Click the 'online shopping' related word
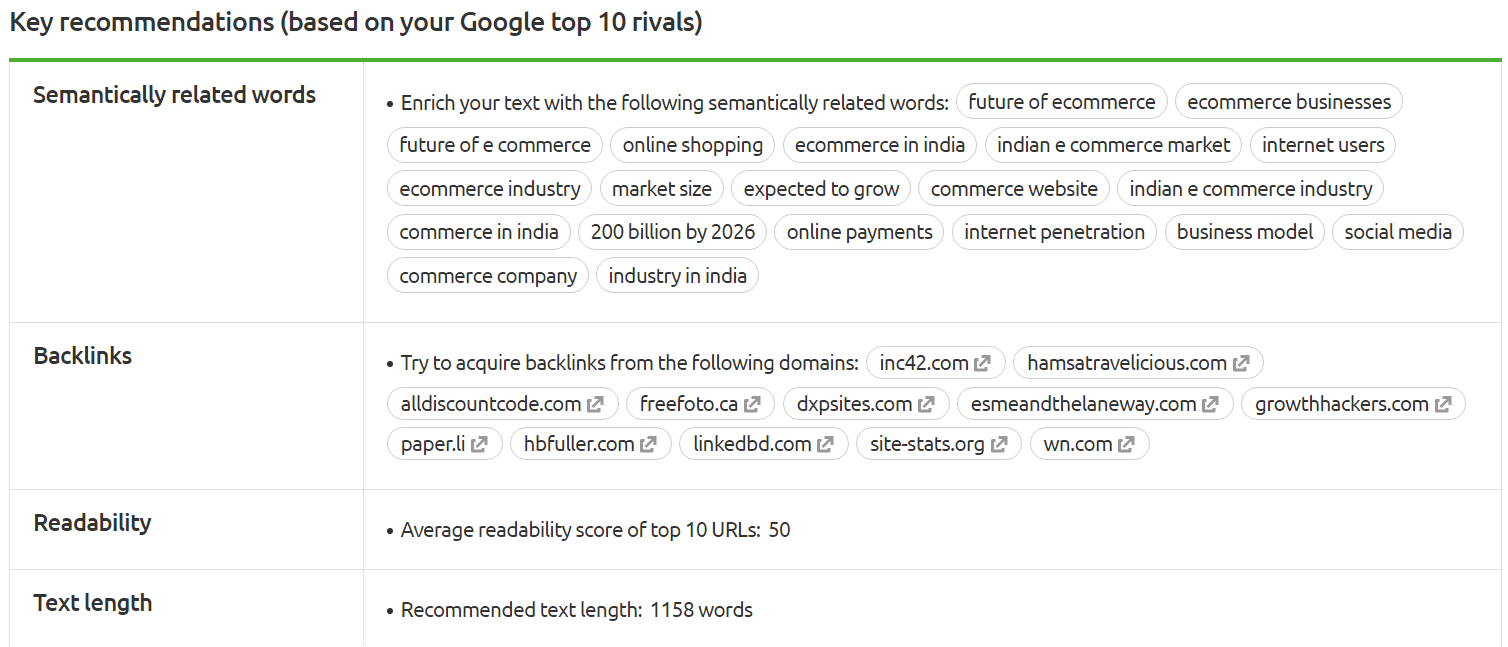This screenshot has height=647, width=1508. click(692, 144)
